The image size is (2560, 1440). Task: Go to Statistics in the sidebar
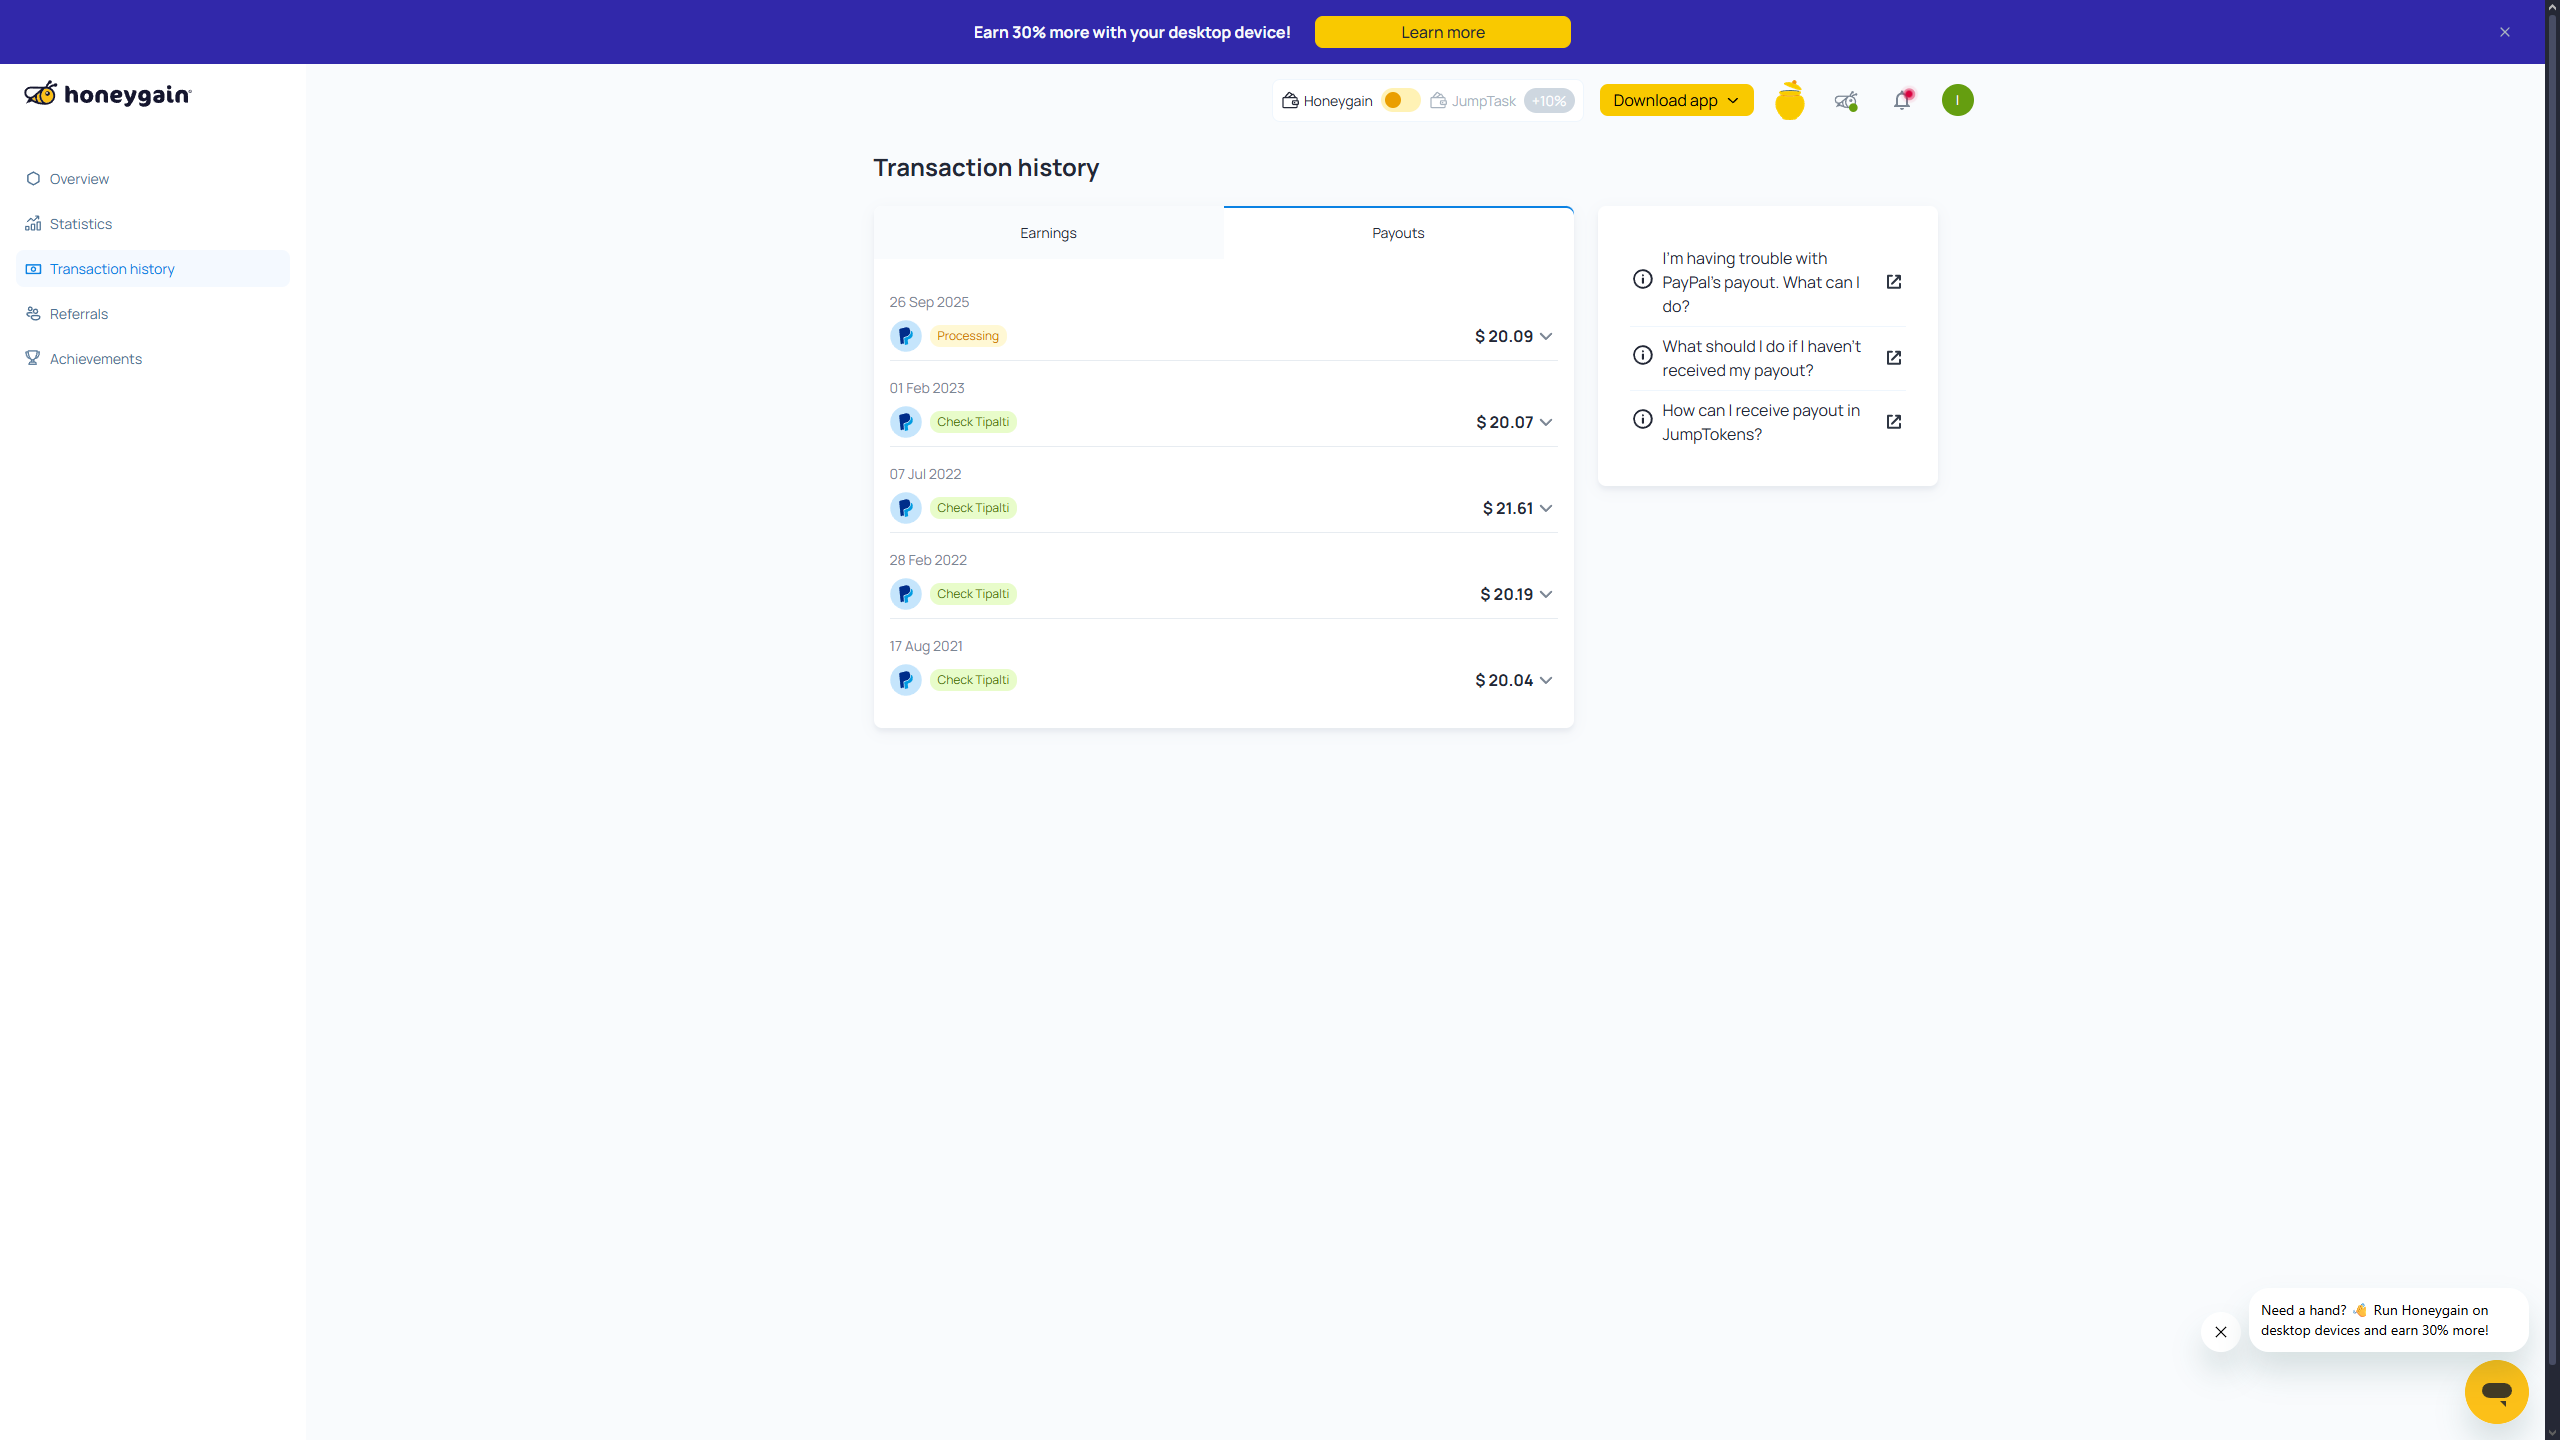[81, 224]
